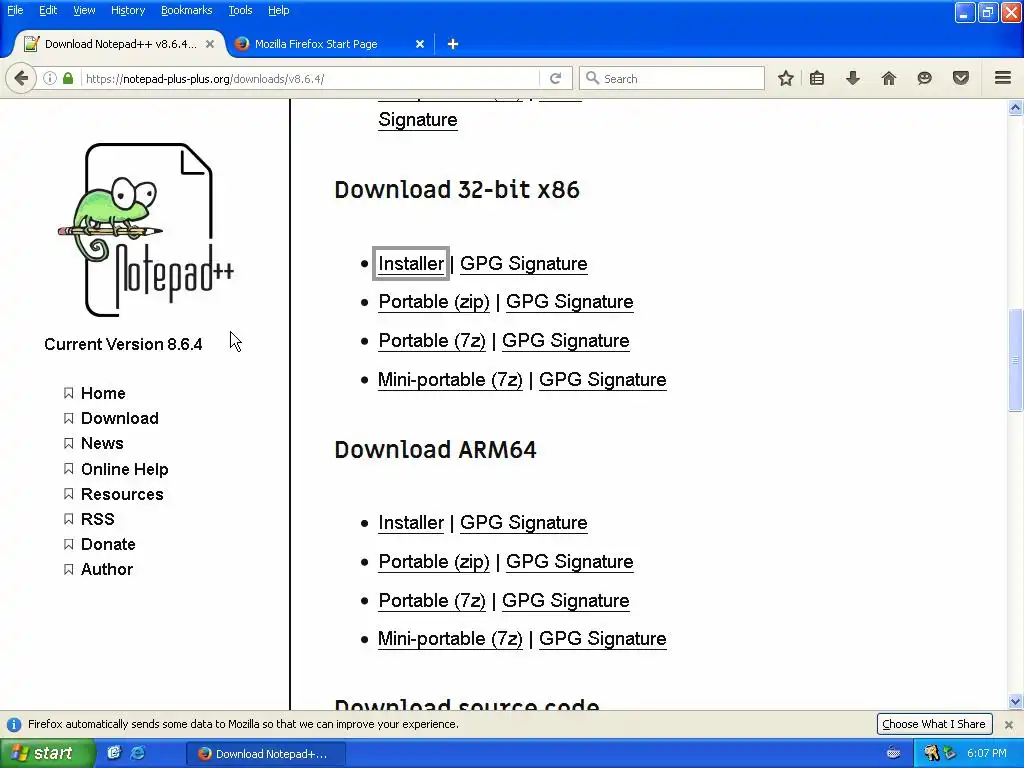The image size is (1024, 768).
Task: Open Online Help in sidebar
Action: 125,469
